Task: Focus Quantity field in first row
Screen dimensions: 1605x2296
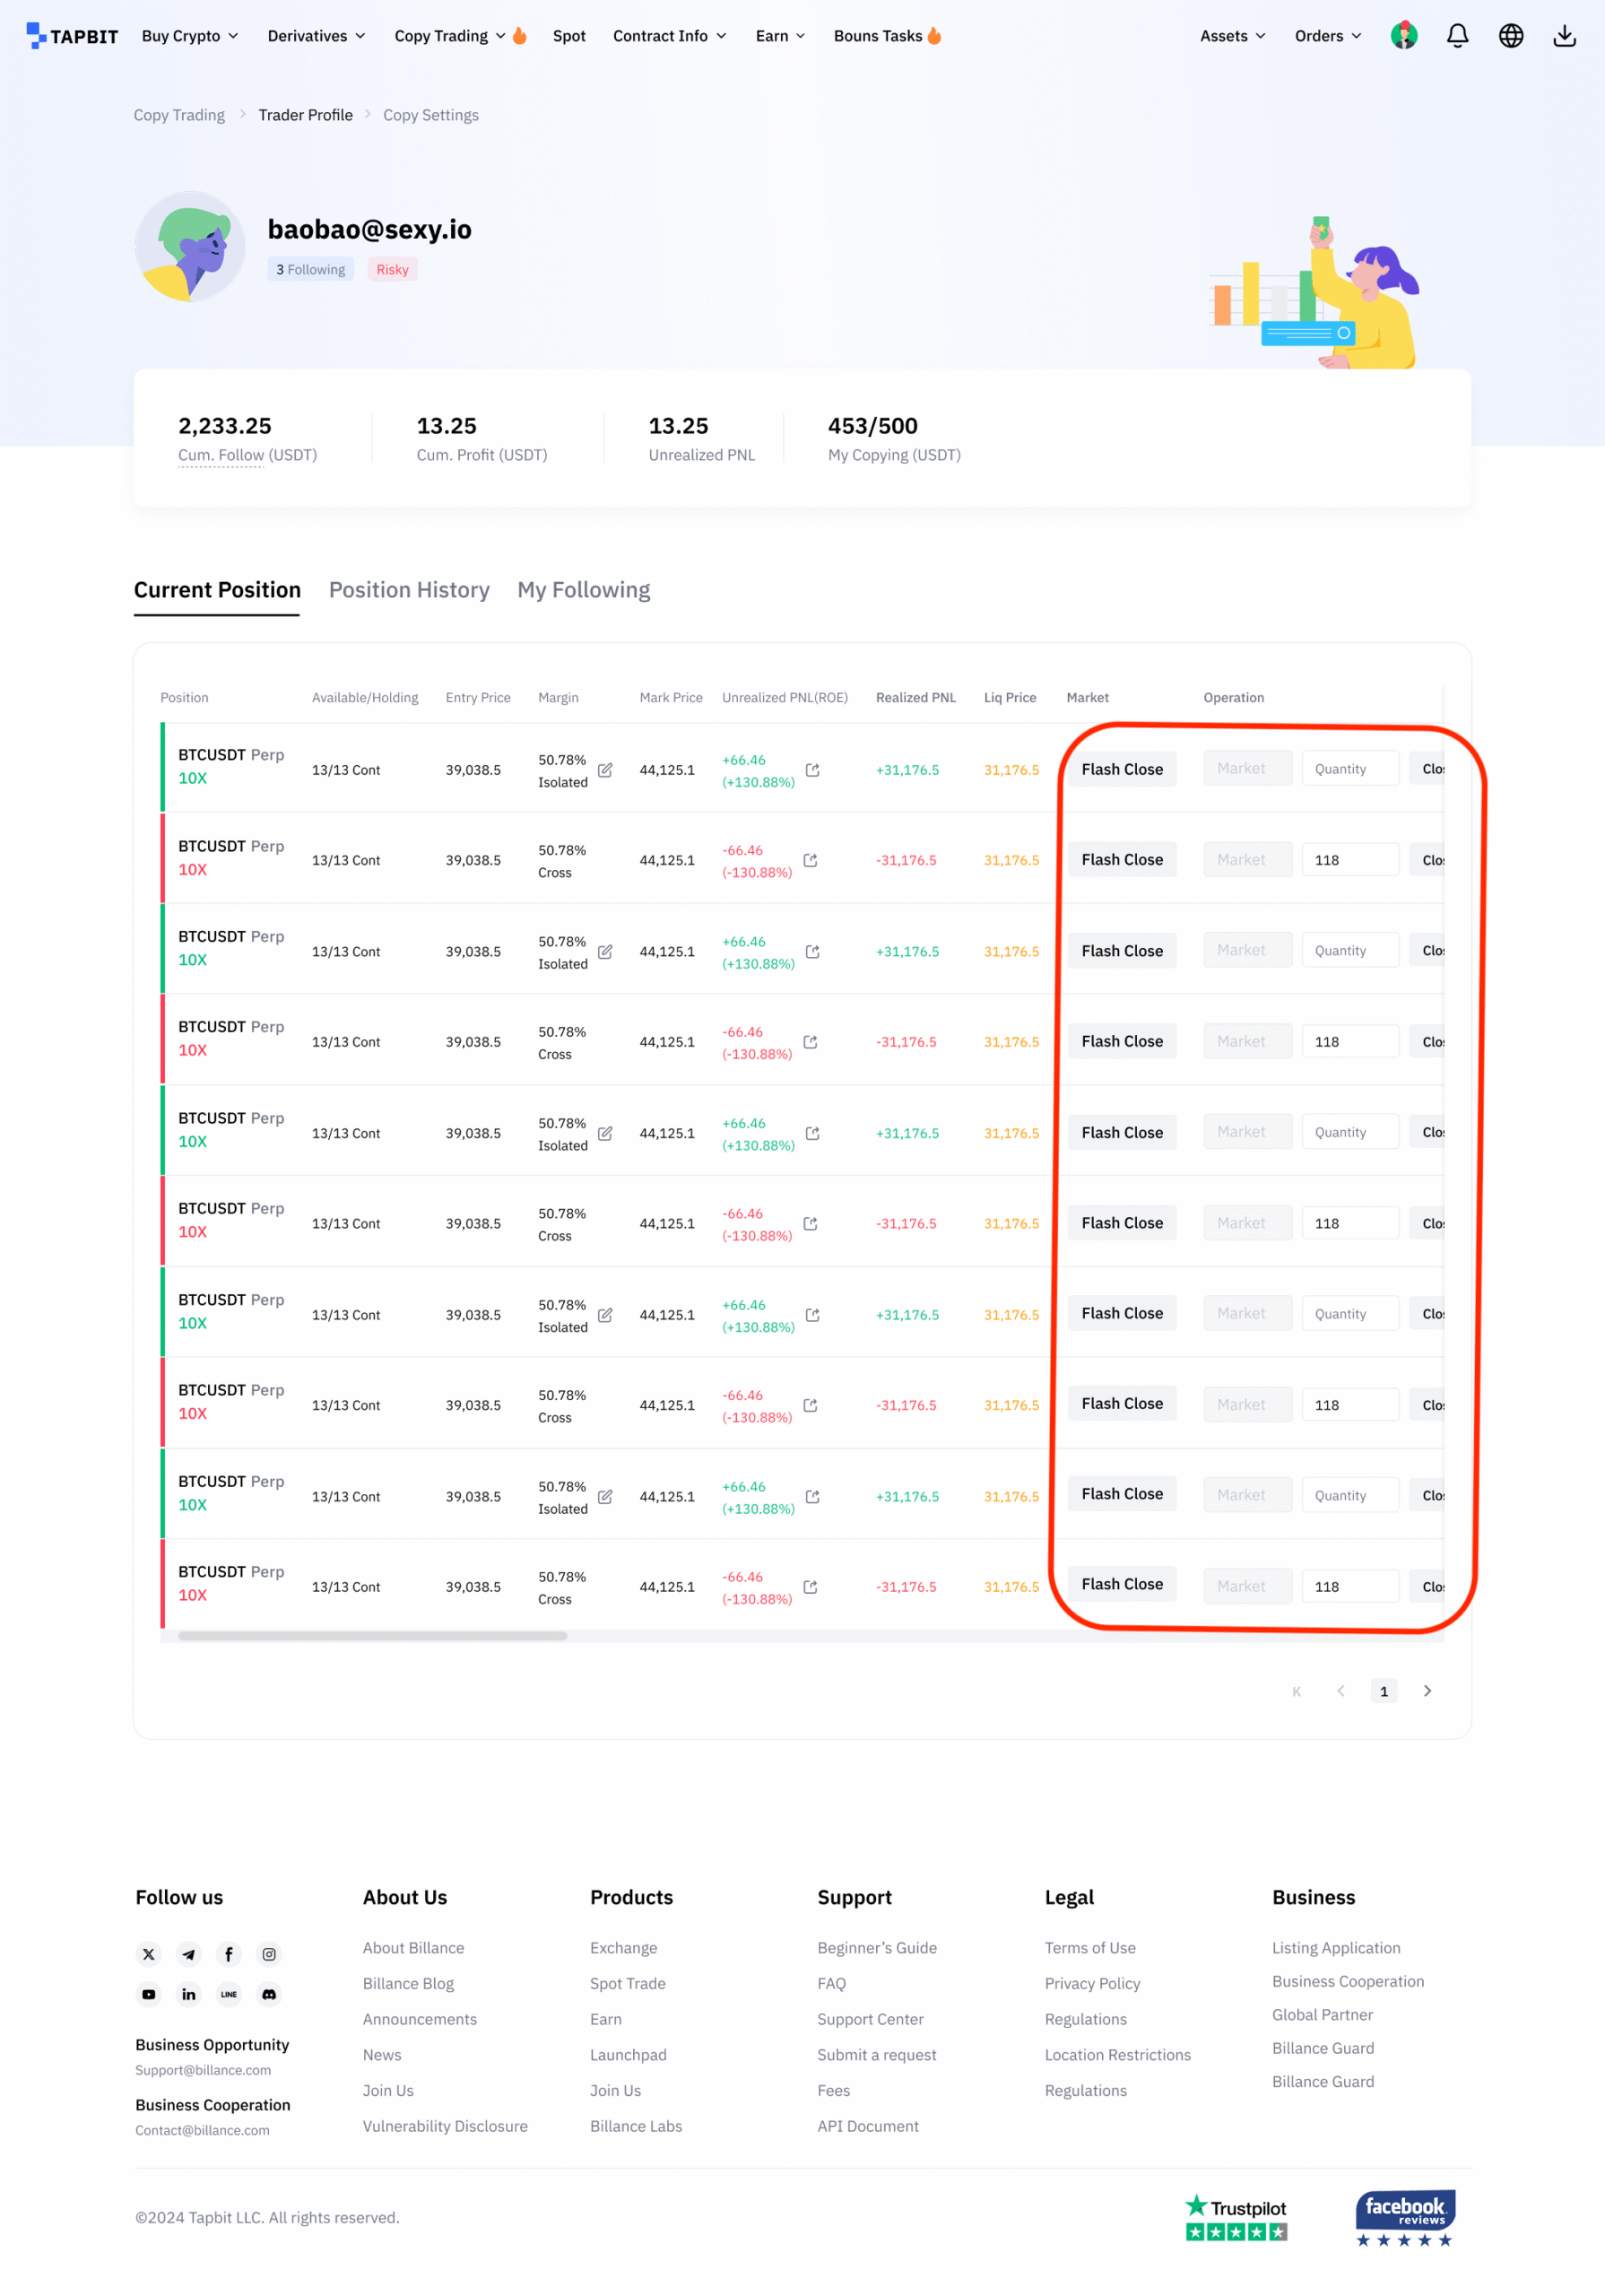Action: (x=1349, y=769)
